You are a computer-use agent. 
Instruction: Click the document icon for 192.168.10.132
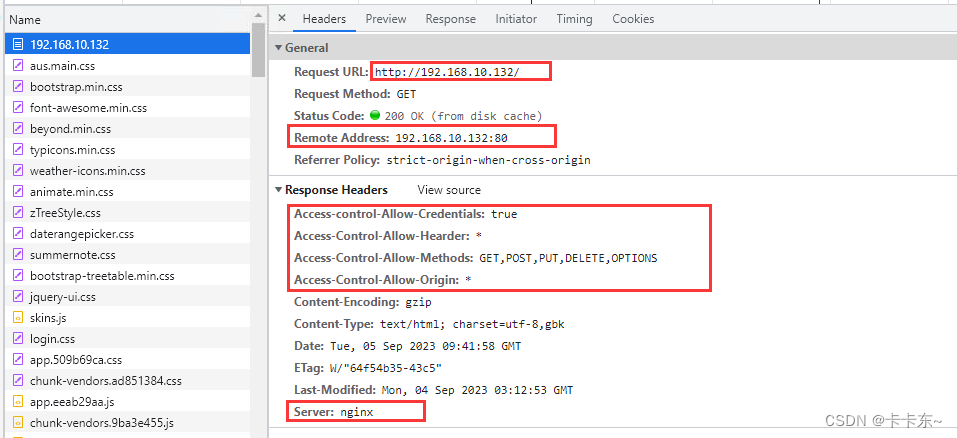pyautogui.click(x=18, y=44)
